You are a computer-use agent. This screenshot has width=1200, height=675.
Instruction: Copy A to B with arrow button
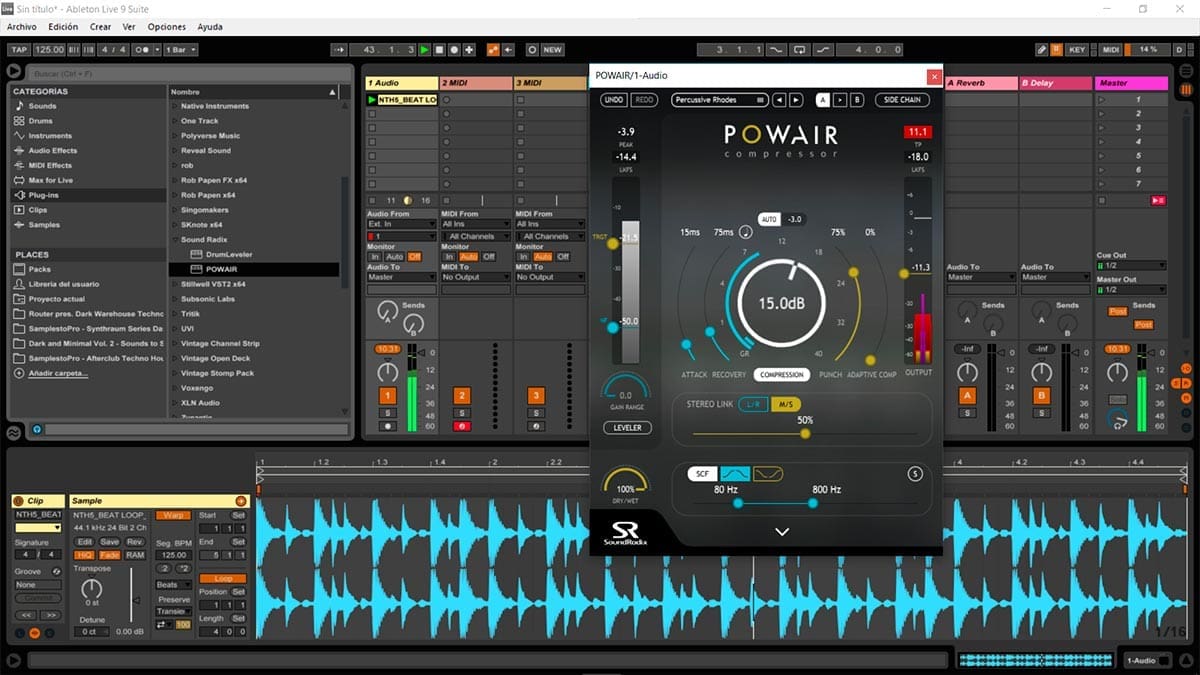tap(840, 100)
